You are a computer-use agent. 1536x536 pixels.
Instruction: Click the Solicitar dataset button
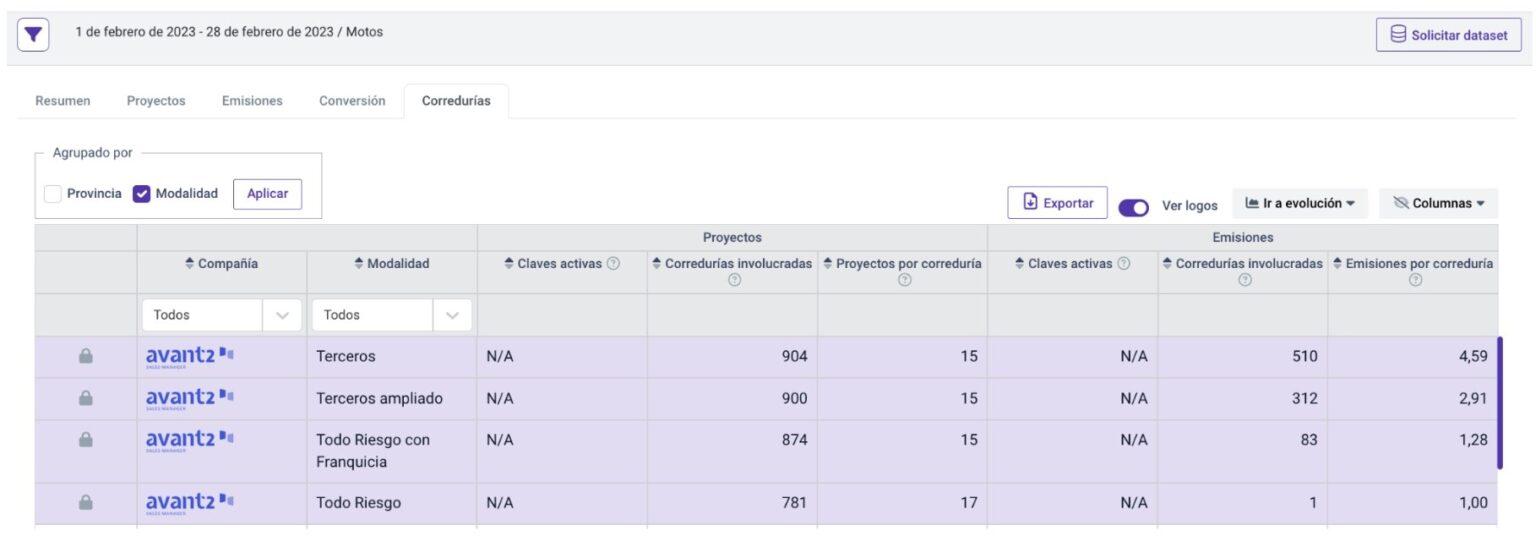1449,35
